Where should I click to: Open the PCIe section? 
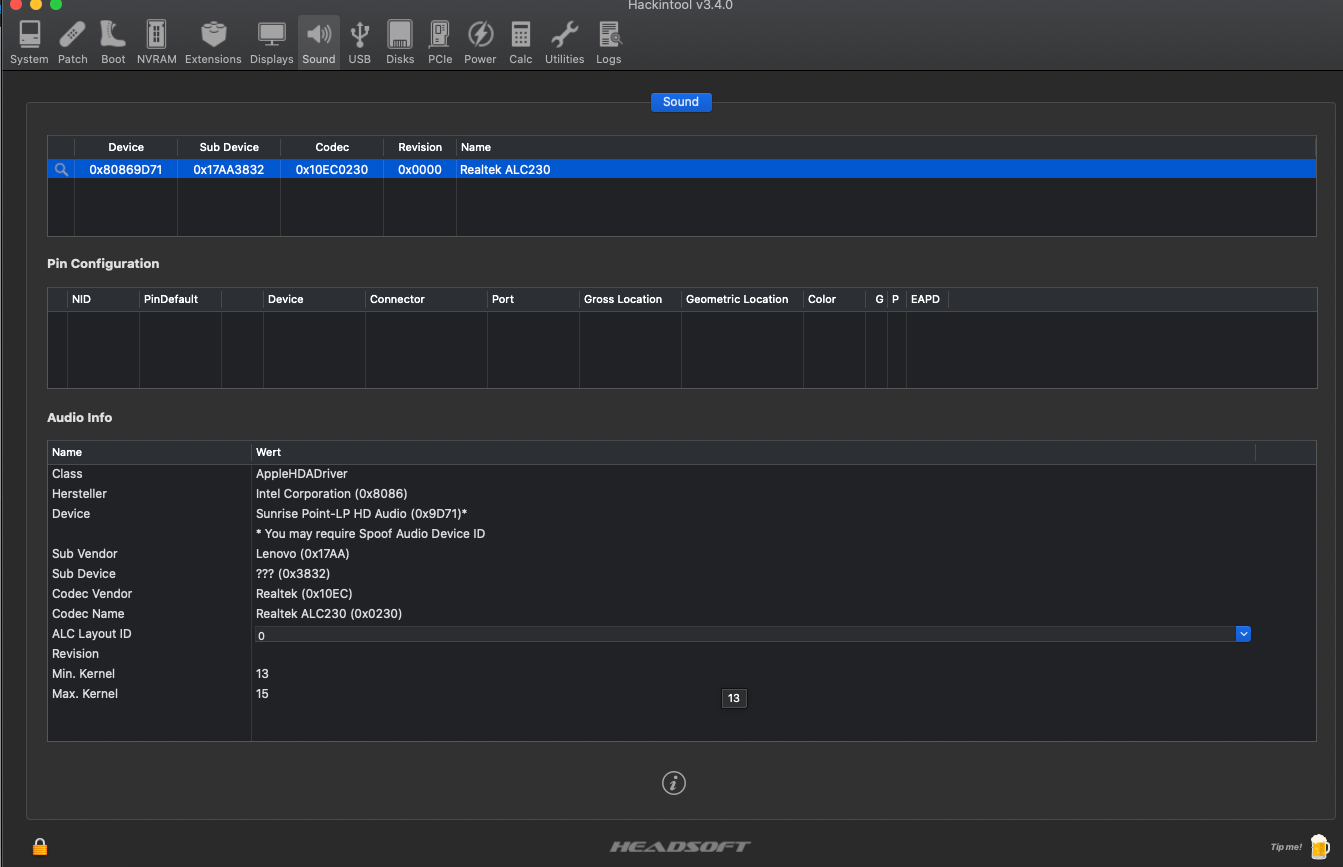[x=440, y=42]
